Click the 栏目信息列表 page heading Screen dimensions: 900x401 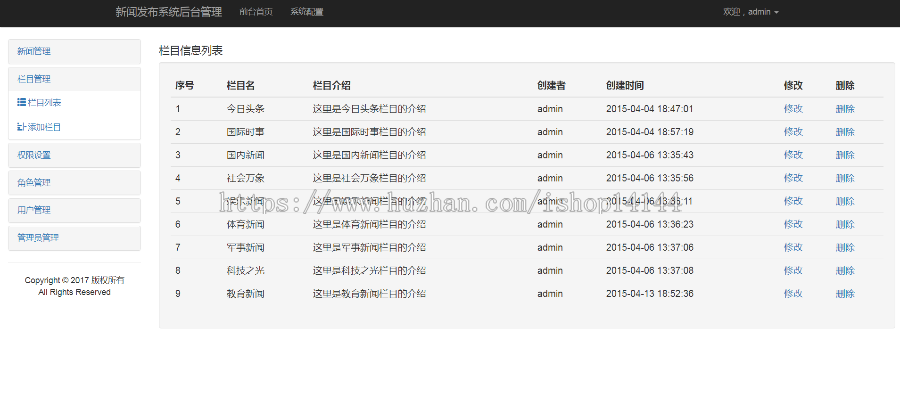coord(191,51)
